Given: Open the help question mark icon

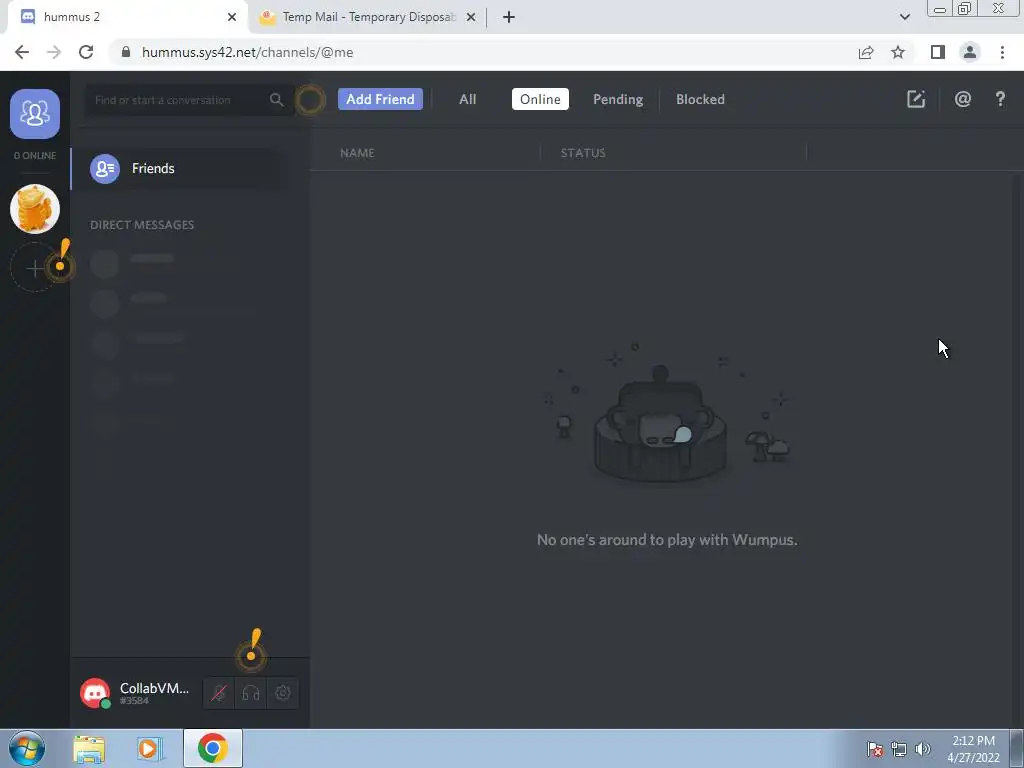Looking at the screenshot, I should point(1000,99).
